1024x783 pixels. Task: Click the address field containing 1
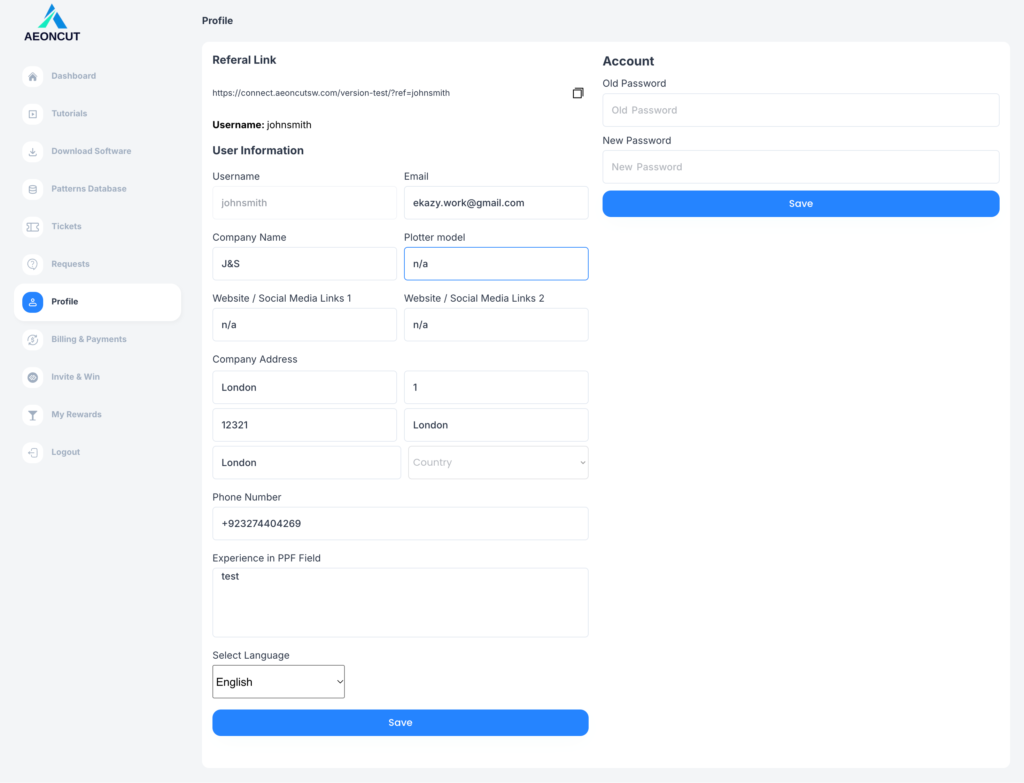click(496, 387)
